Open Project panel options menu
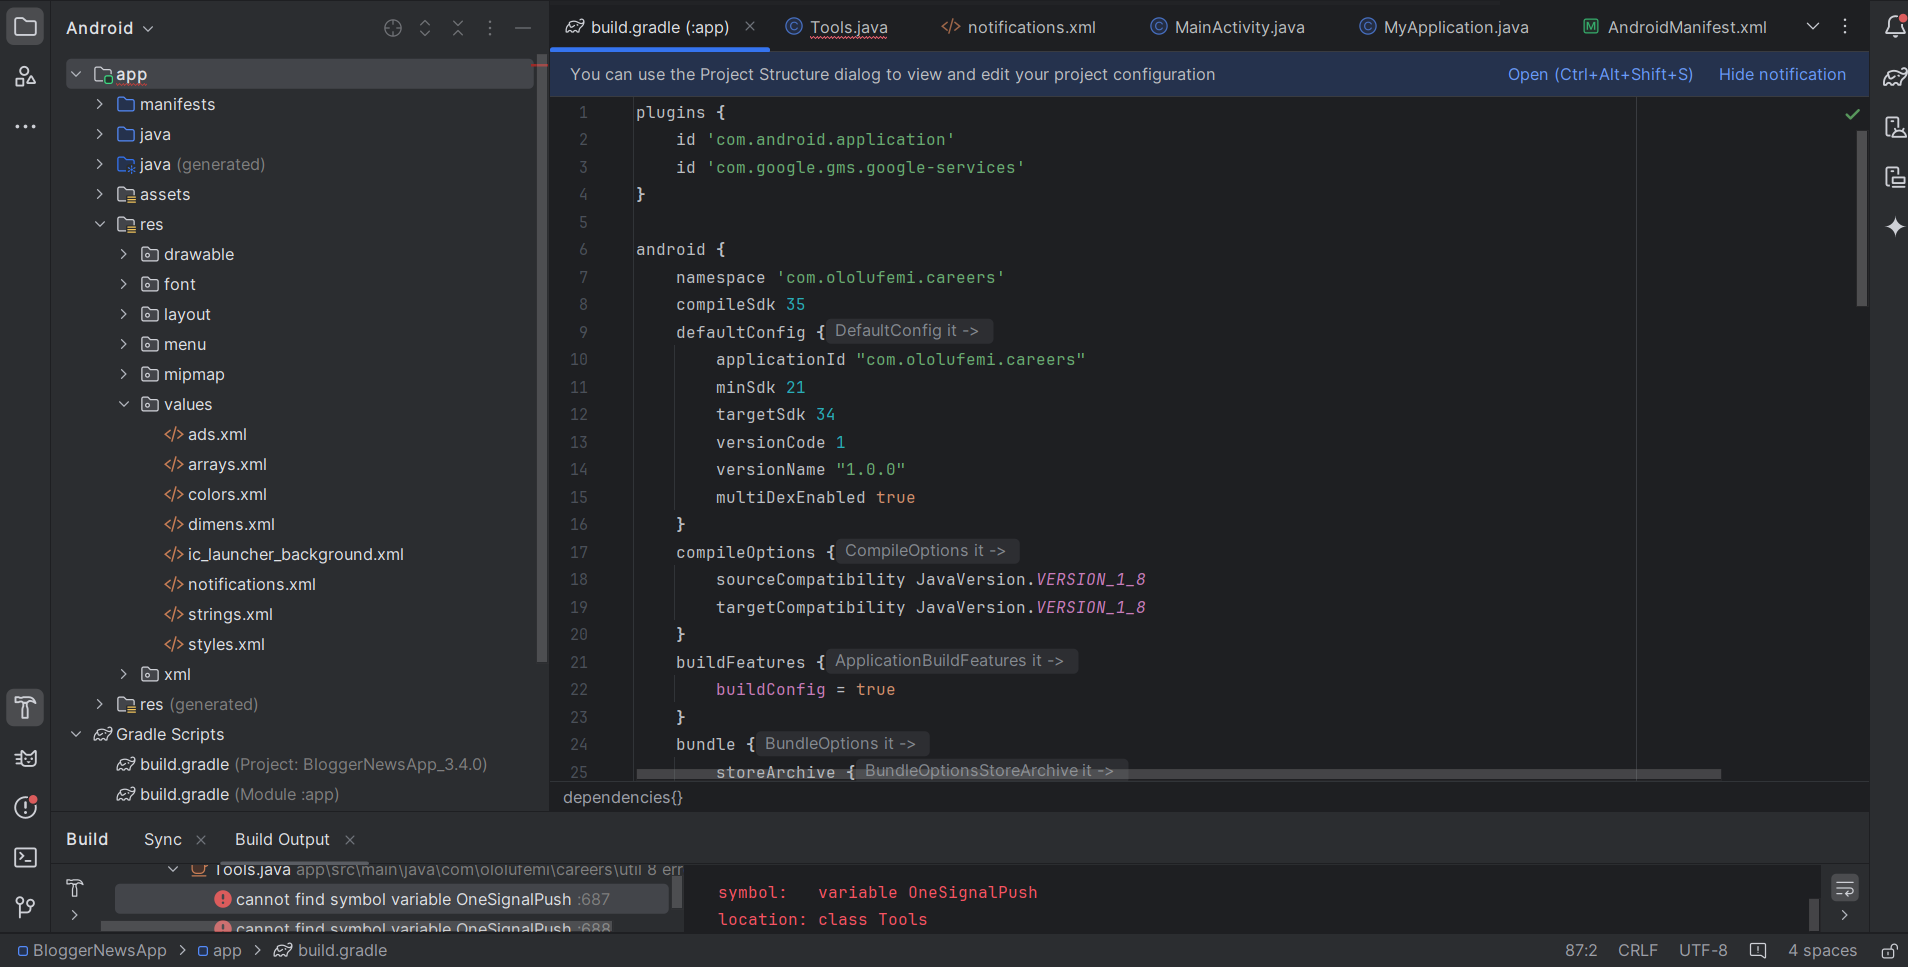The height and width of the screenshot is (967, 1908). (x=490, y=28)
